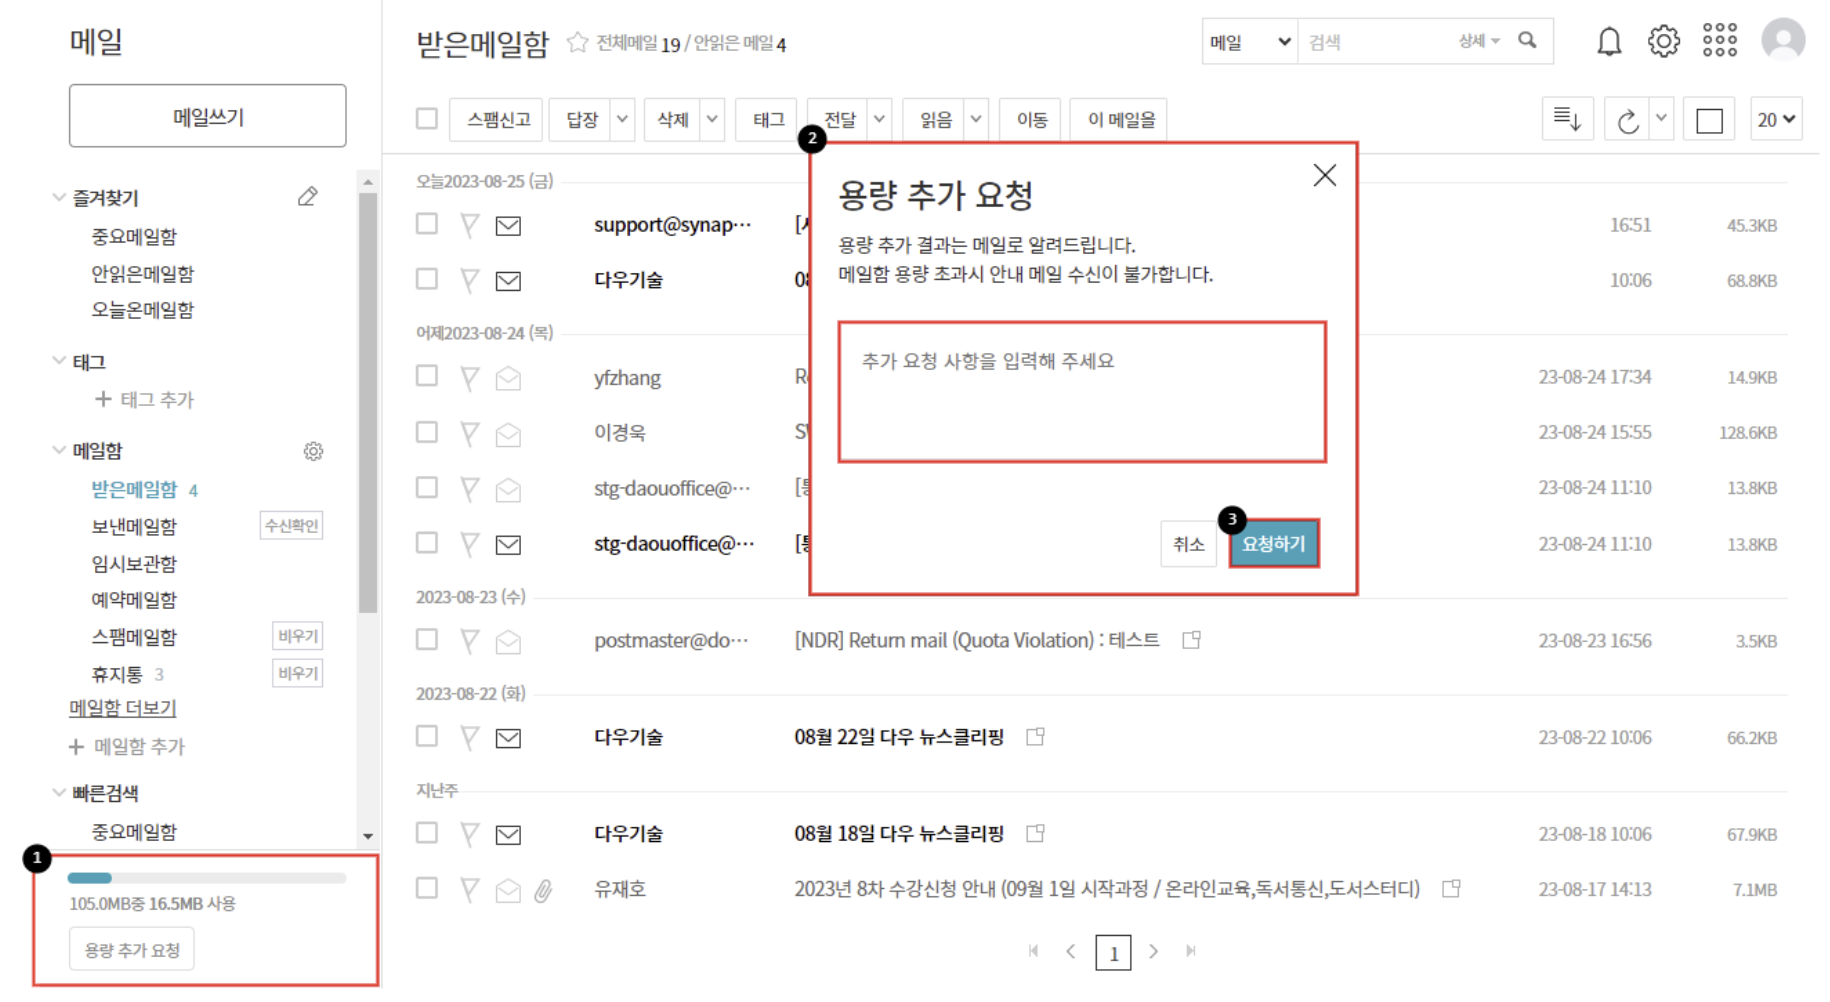Open the 답장 dropdown arrow

[622, 120]
